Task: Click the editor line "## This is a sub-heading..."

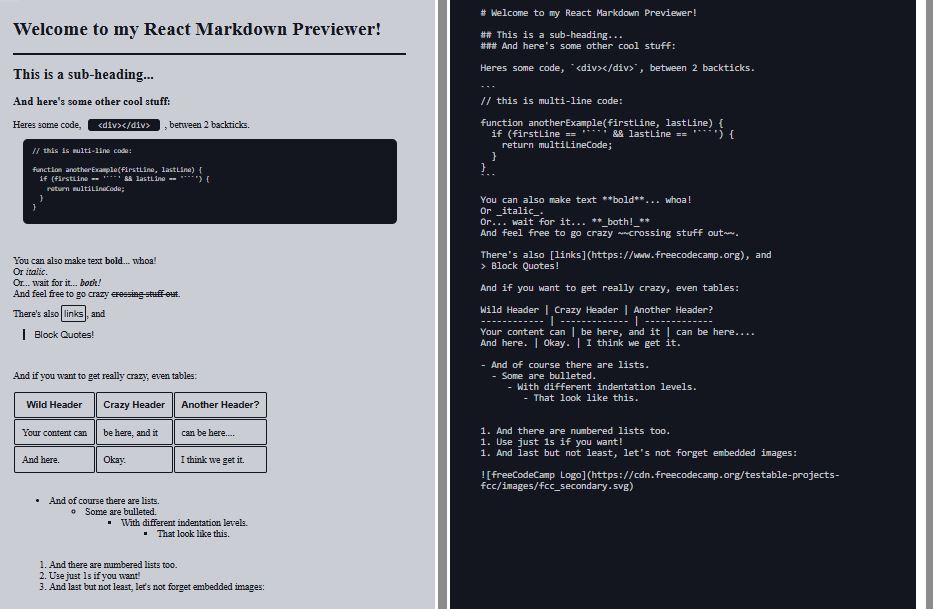Action: coord(552,35)
